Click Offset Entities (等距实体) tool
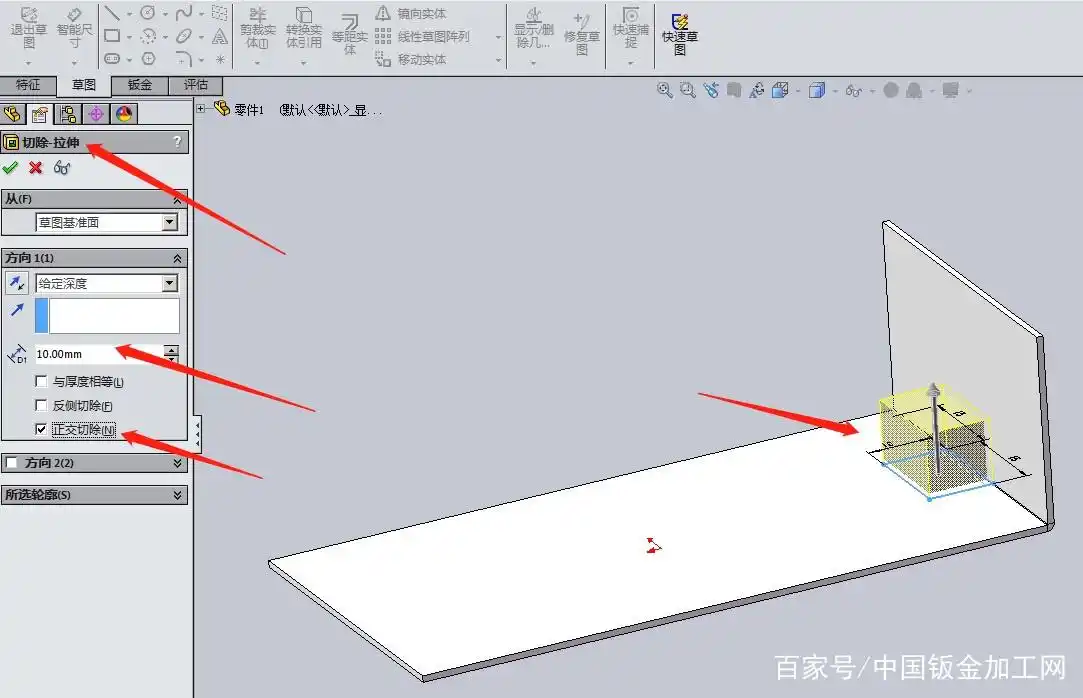Screen dimensions: 1083x698 tap(349, 35)
